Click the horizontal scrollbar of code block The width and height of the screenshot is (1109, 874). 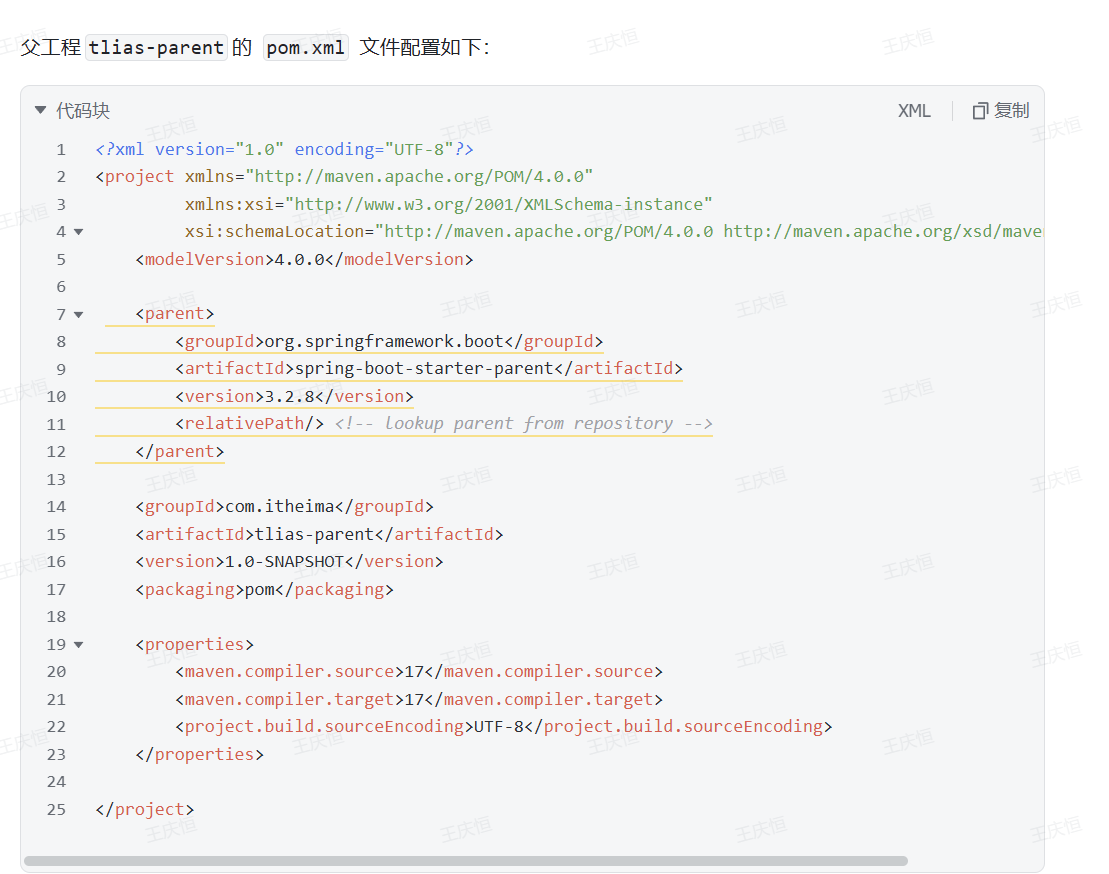coord(465,860)
